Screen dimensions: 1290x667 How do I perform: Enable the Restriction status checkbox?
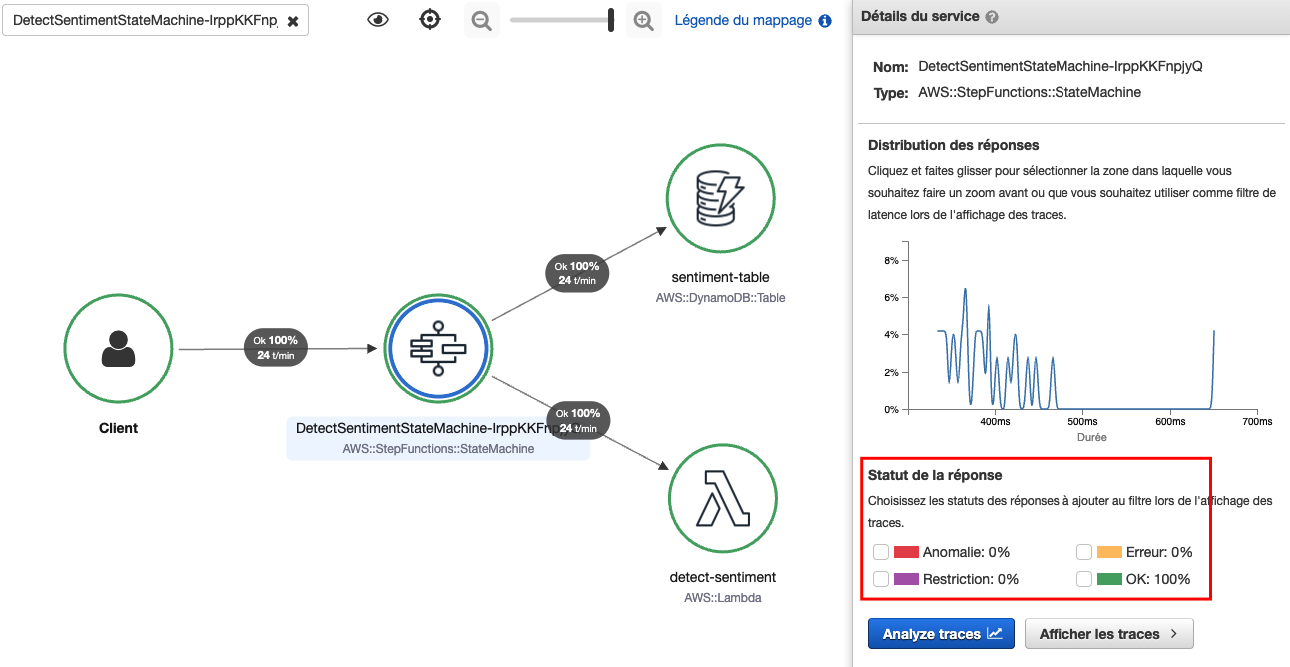click(x=881, y=579)
